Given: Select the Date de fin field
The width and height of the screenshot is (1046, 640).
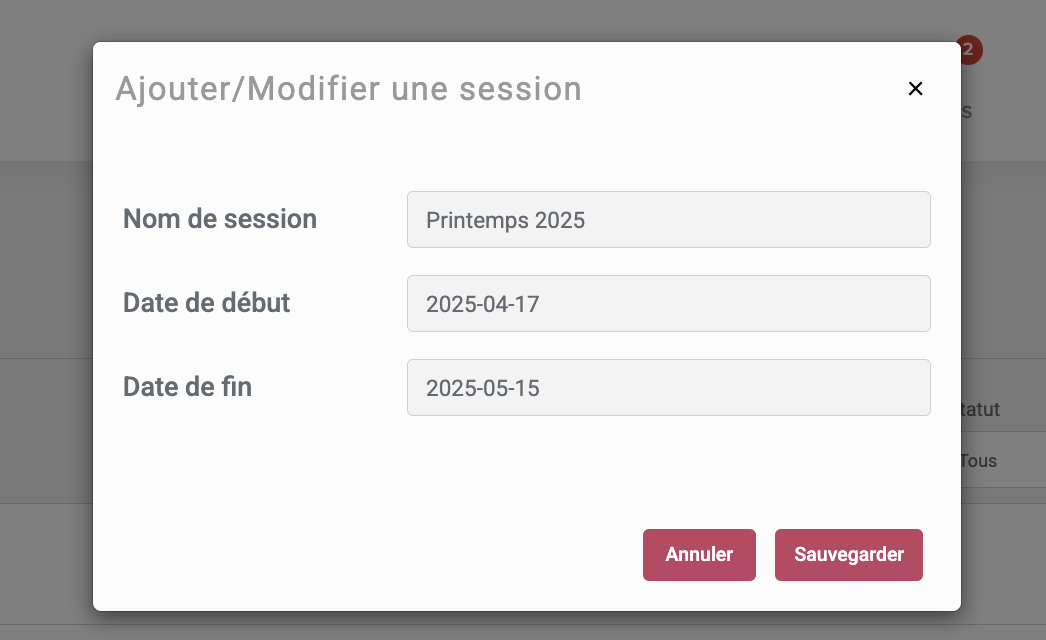Looking at the screenshot, I should (x=668, y=388).
